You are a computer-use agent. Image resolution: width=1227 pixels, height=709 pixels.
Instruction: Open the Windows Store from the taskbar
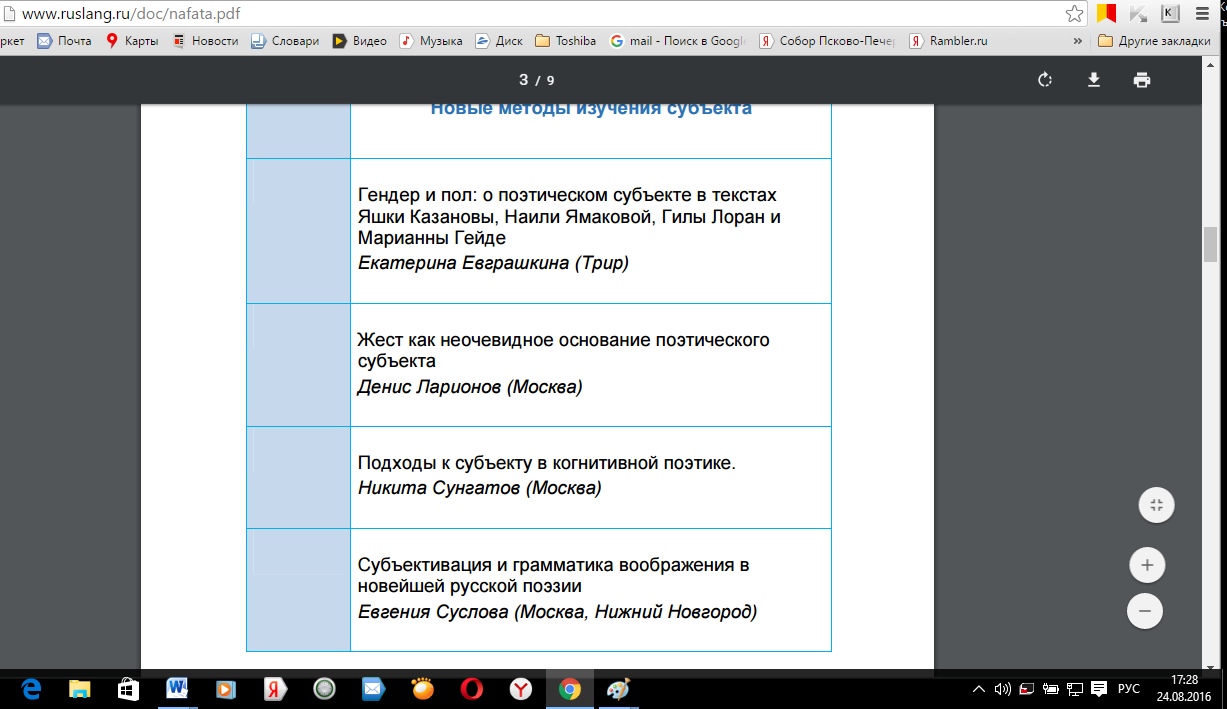click(x=128, y=689)
